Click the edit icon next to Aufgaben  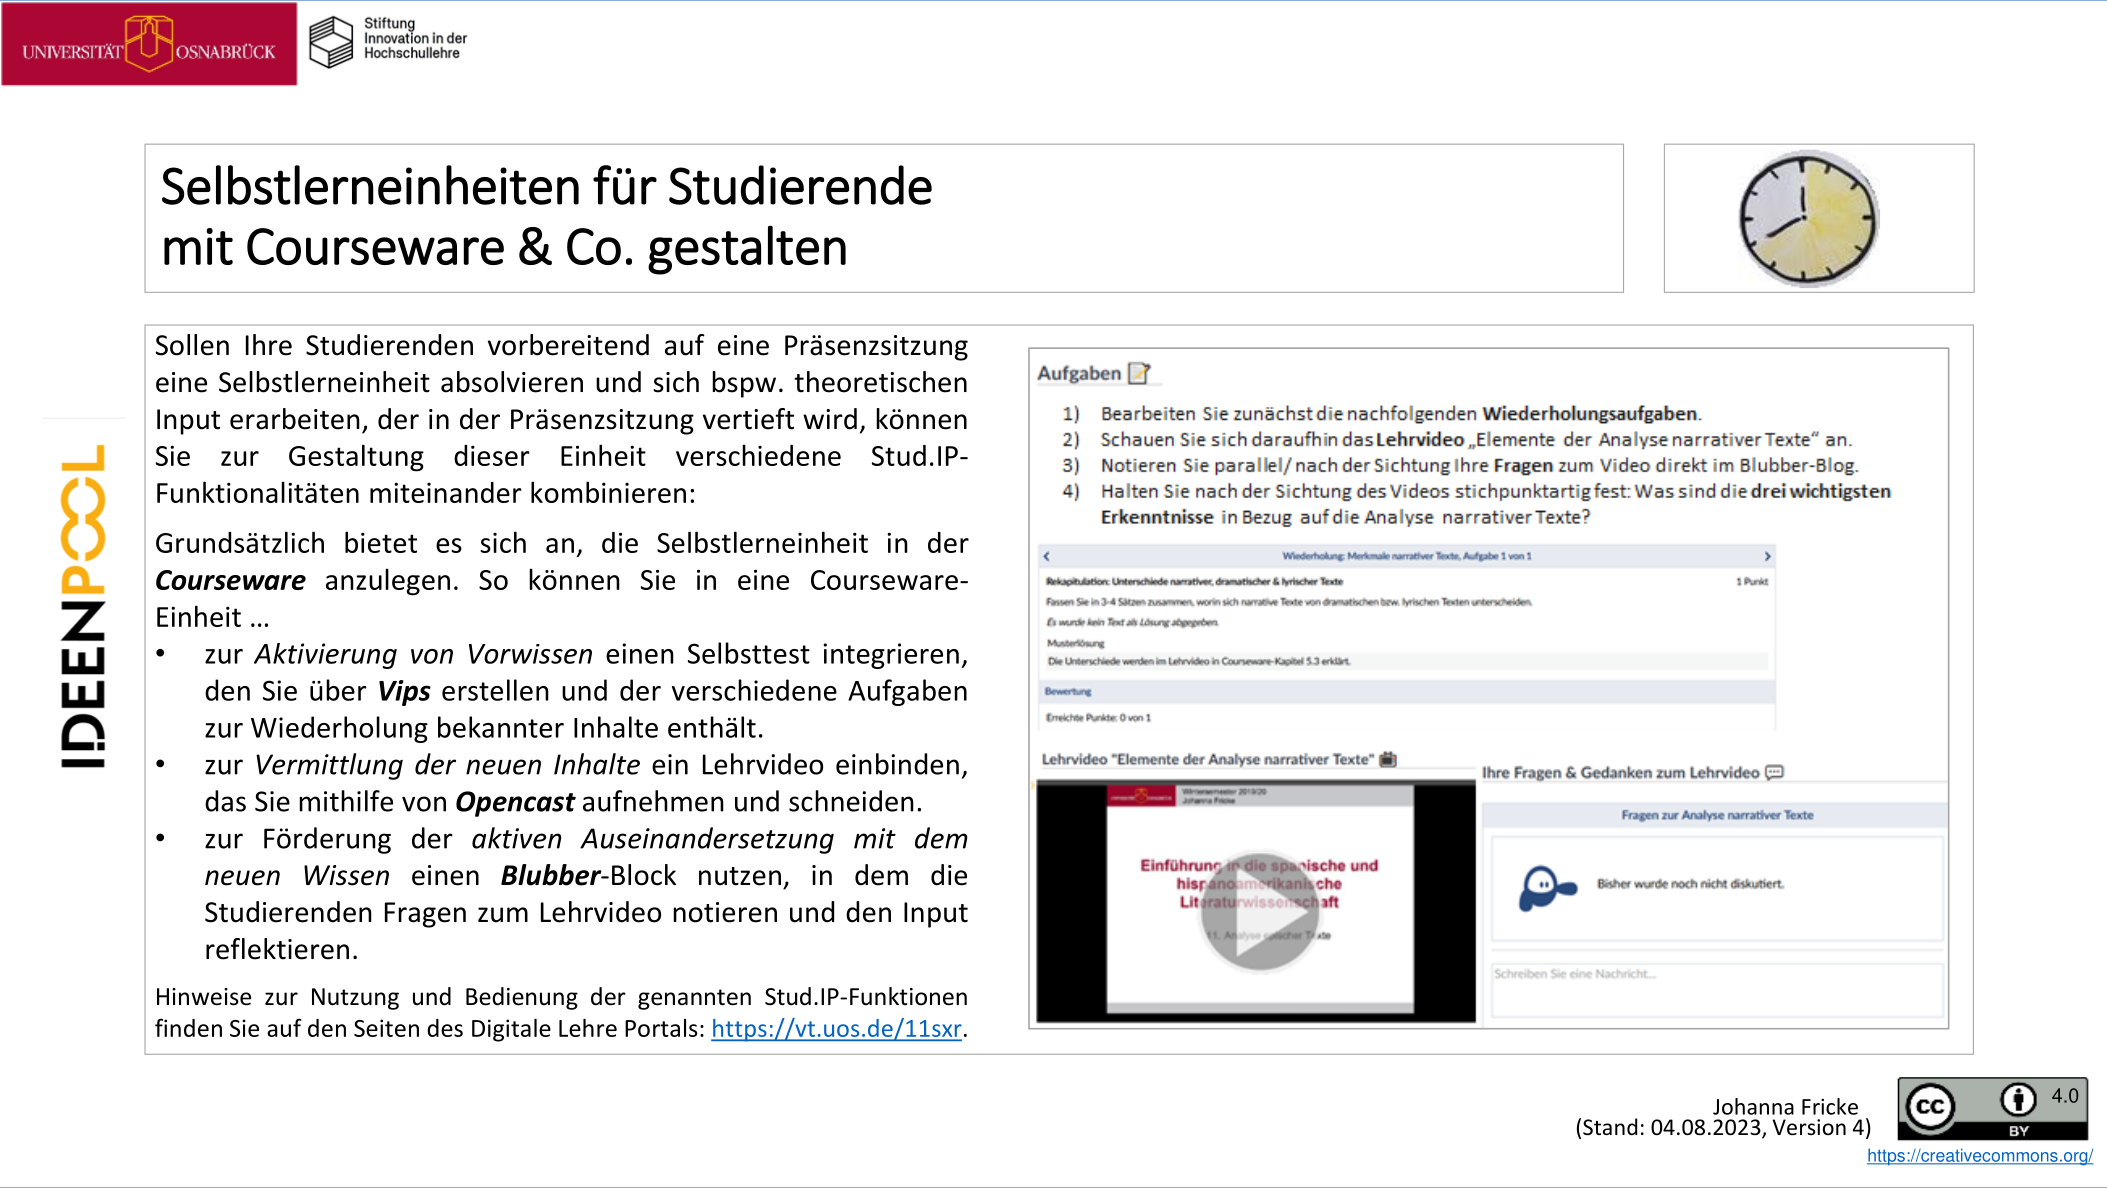tap(1139, 373)
